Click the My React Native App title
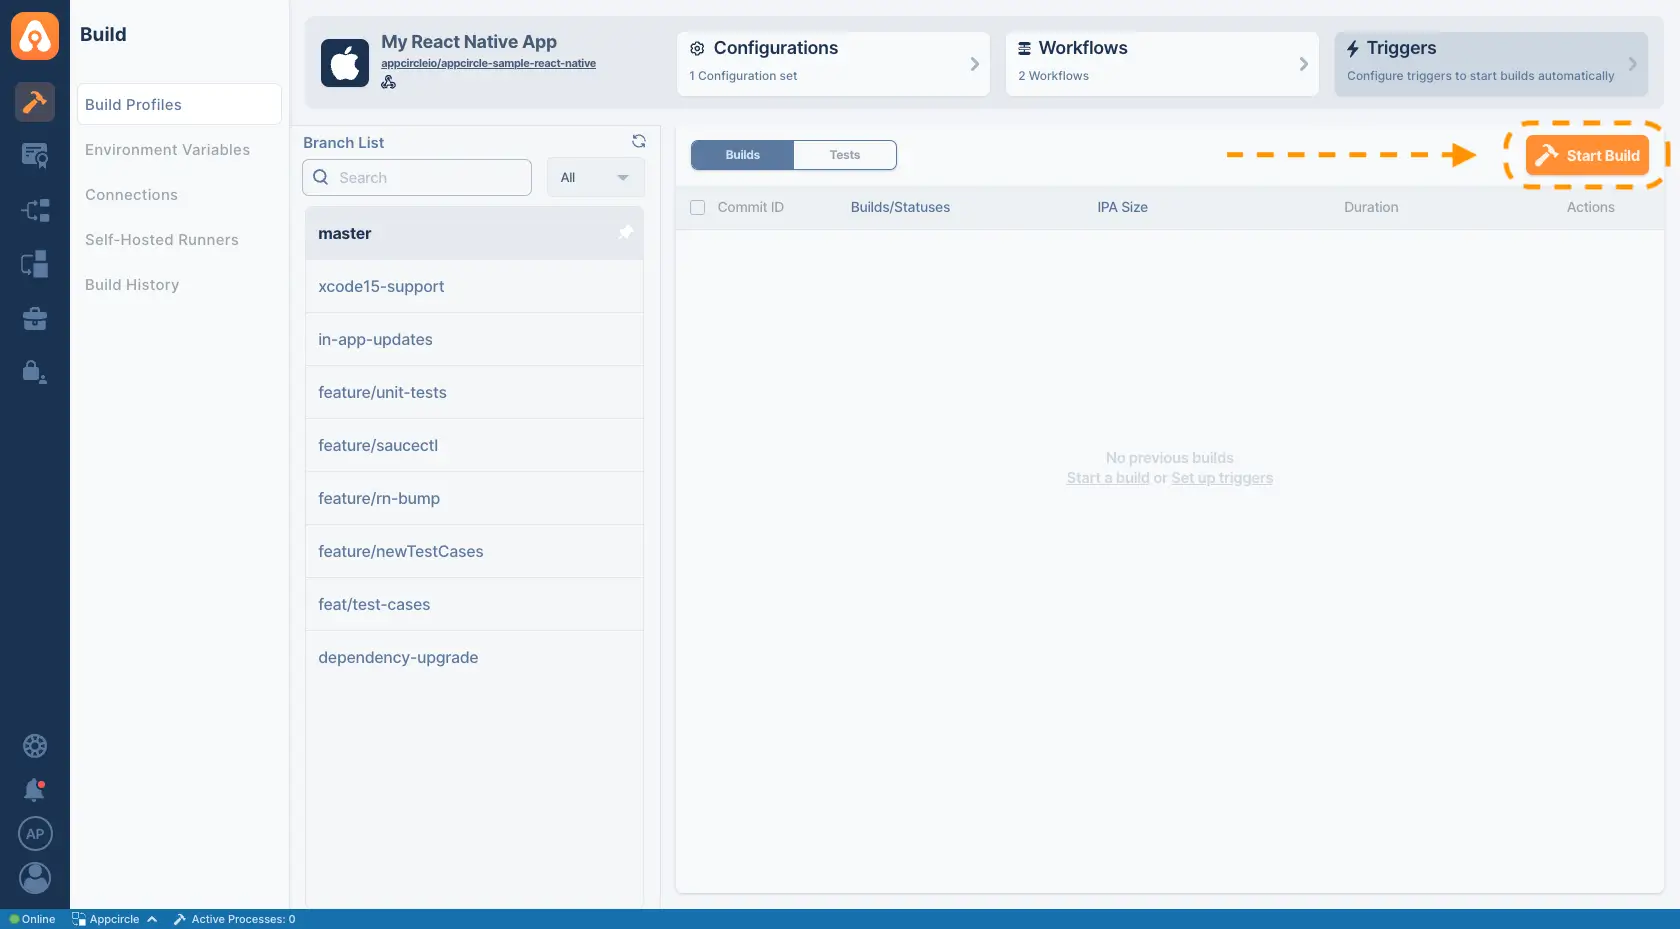Screen dimensions: 1680x929 469,42
